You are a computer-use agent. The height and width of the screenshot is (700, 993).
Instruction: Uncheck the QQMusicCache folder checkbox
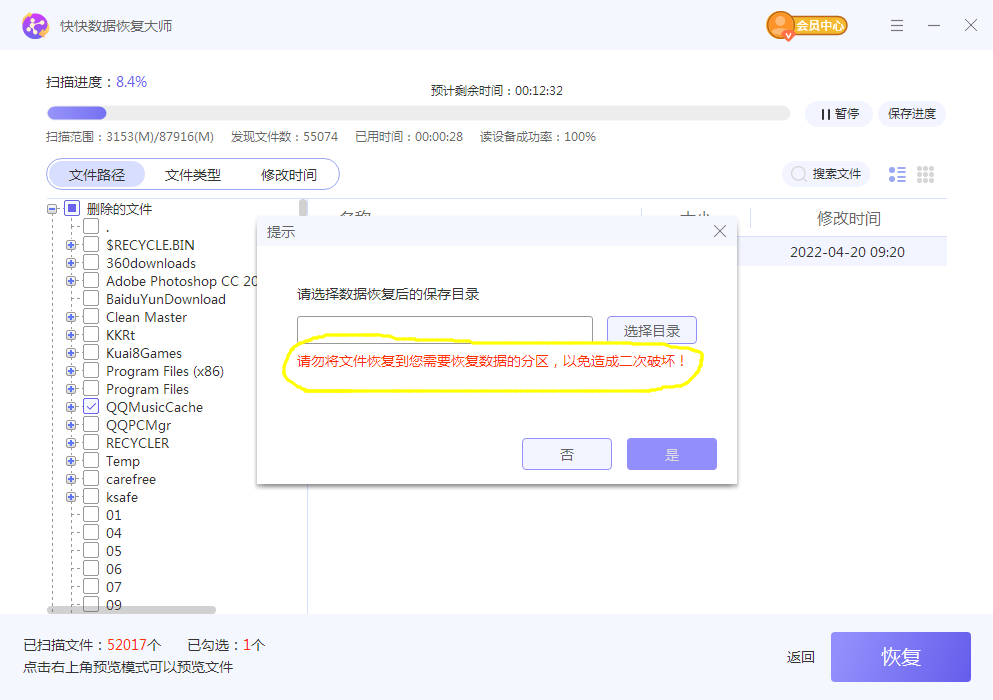[x=91, y=407]
